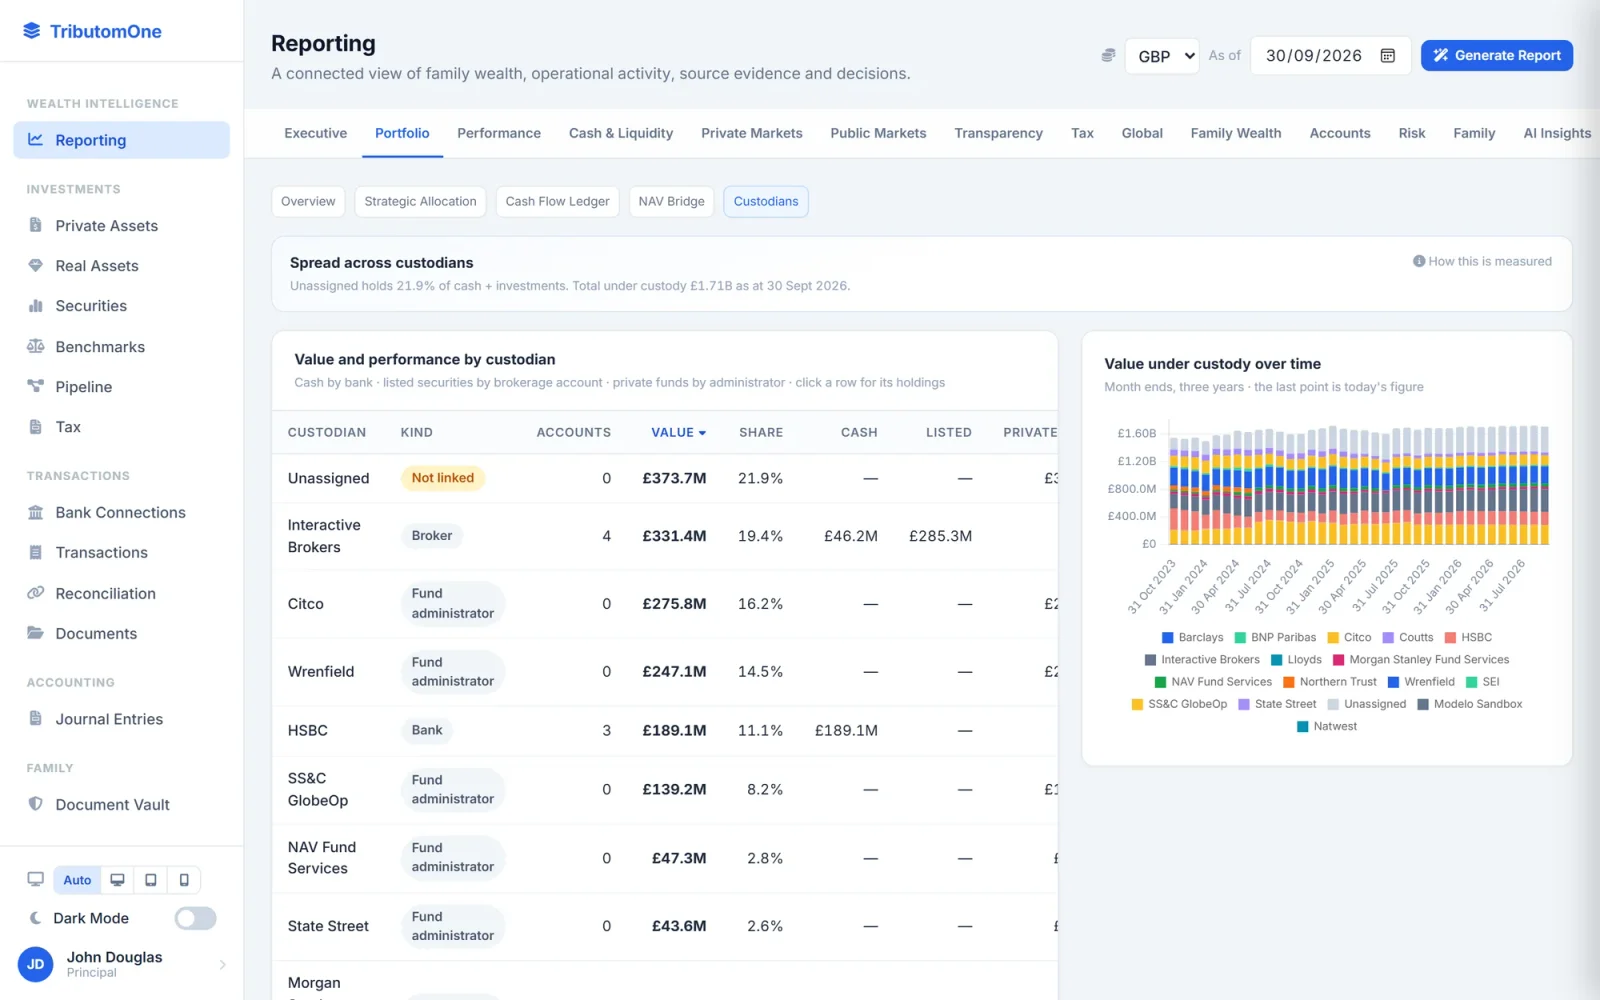Toggle the Dark Mode switch
1600x1000 pixels.
click(195, 918)
